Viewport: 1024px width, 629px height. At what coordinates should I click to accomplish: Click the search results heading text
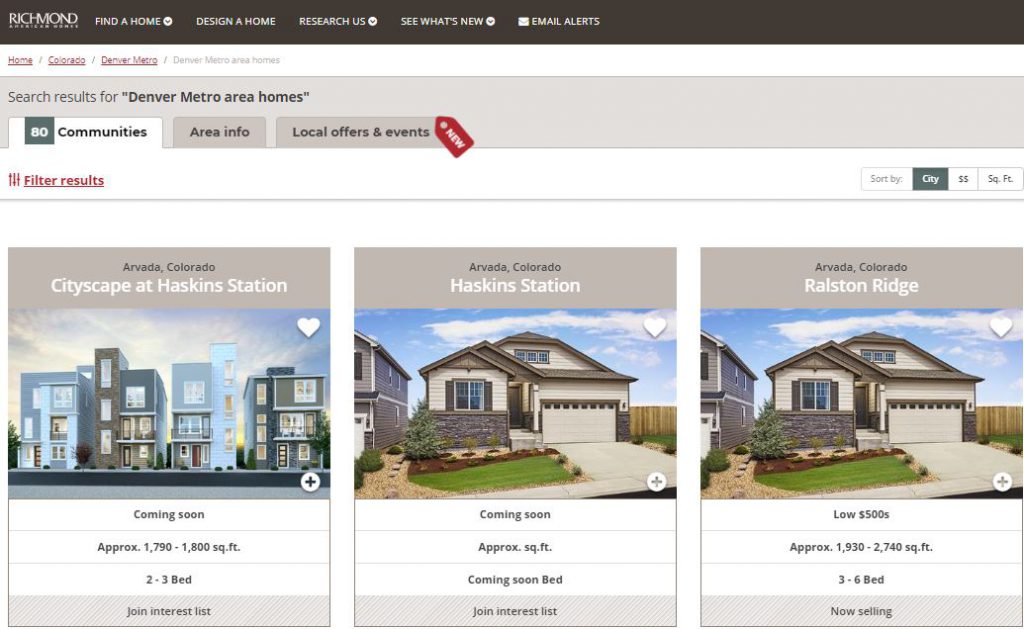[x=159, y=97]
